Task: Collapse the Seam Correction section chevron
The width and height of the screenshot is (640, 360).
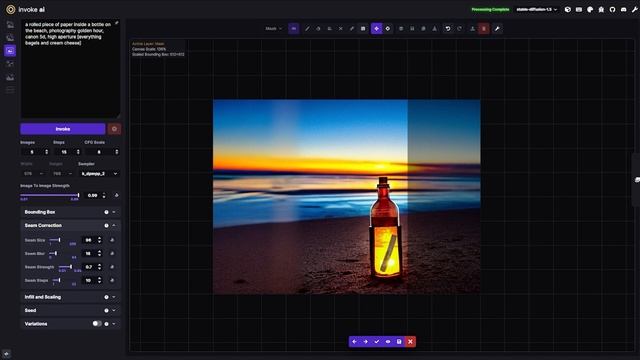Action: 114,225
